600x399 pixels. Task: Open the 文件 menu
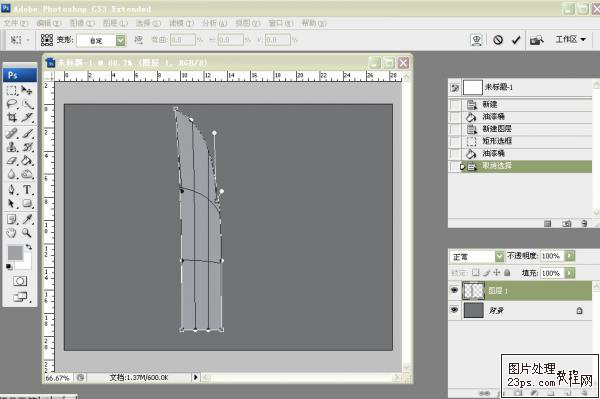point(16,23)
